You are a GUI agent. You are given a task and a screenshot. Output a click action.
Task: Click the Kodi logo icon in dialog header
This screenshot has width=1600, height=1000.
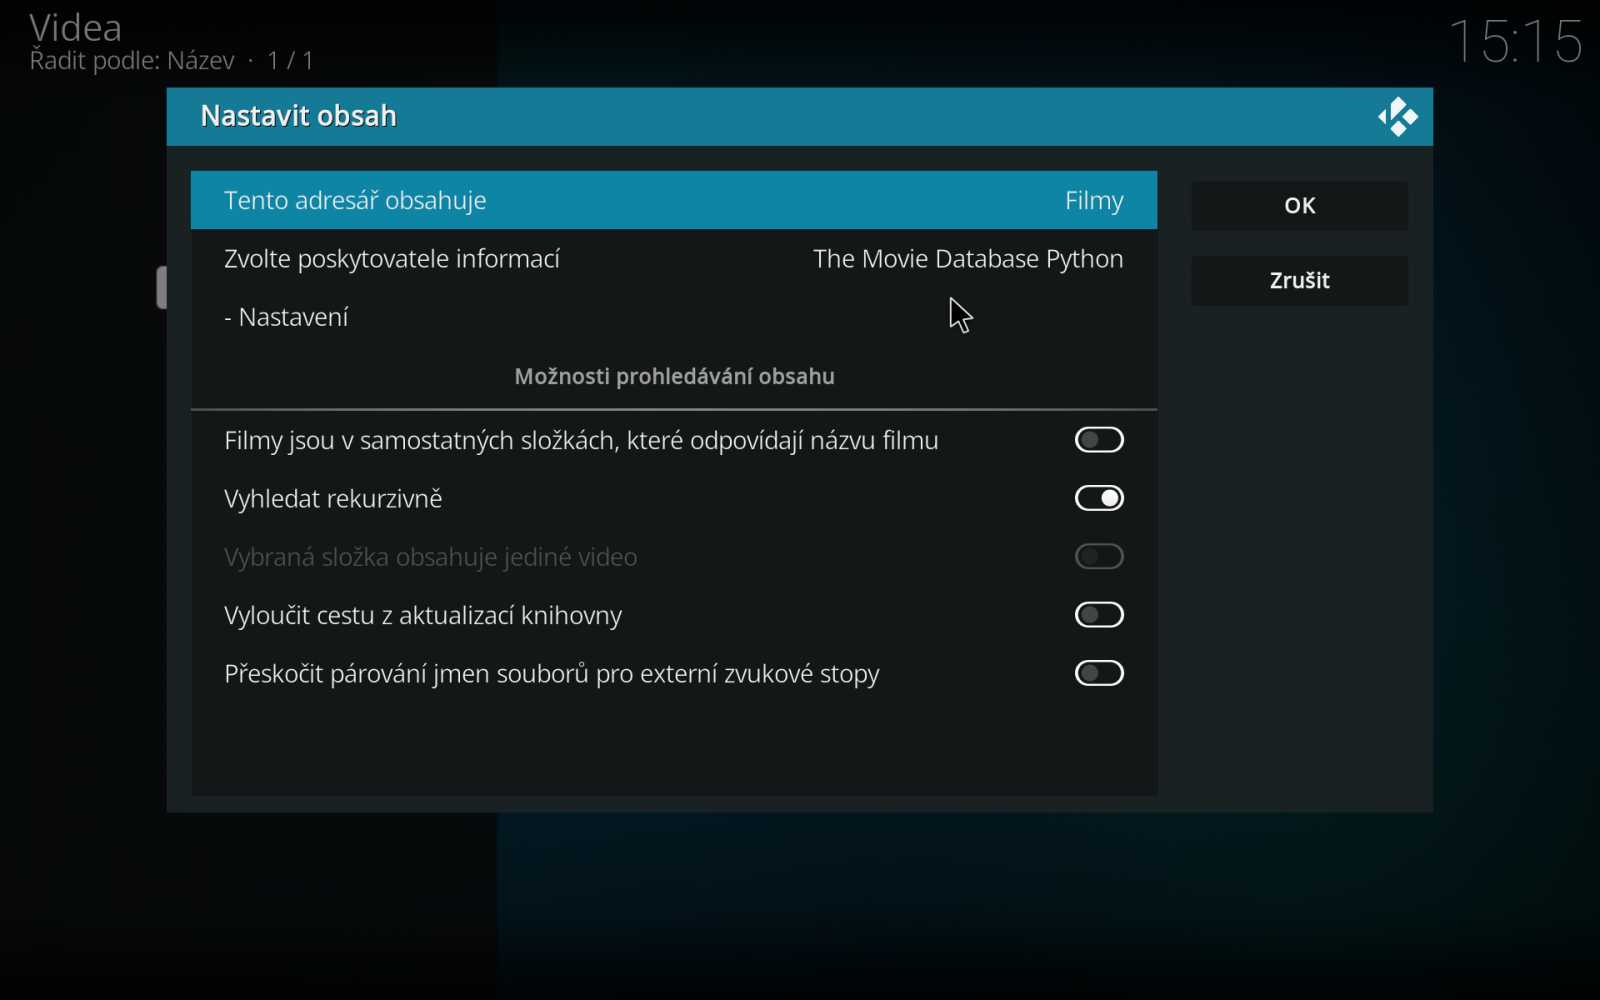[1398, 117]
